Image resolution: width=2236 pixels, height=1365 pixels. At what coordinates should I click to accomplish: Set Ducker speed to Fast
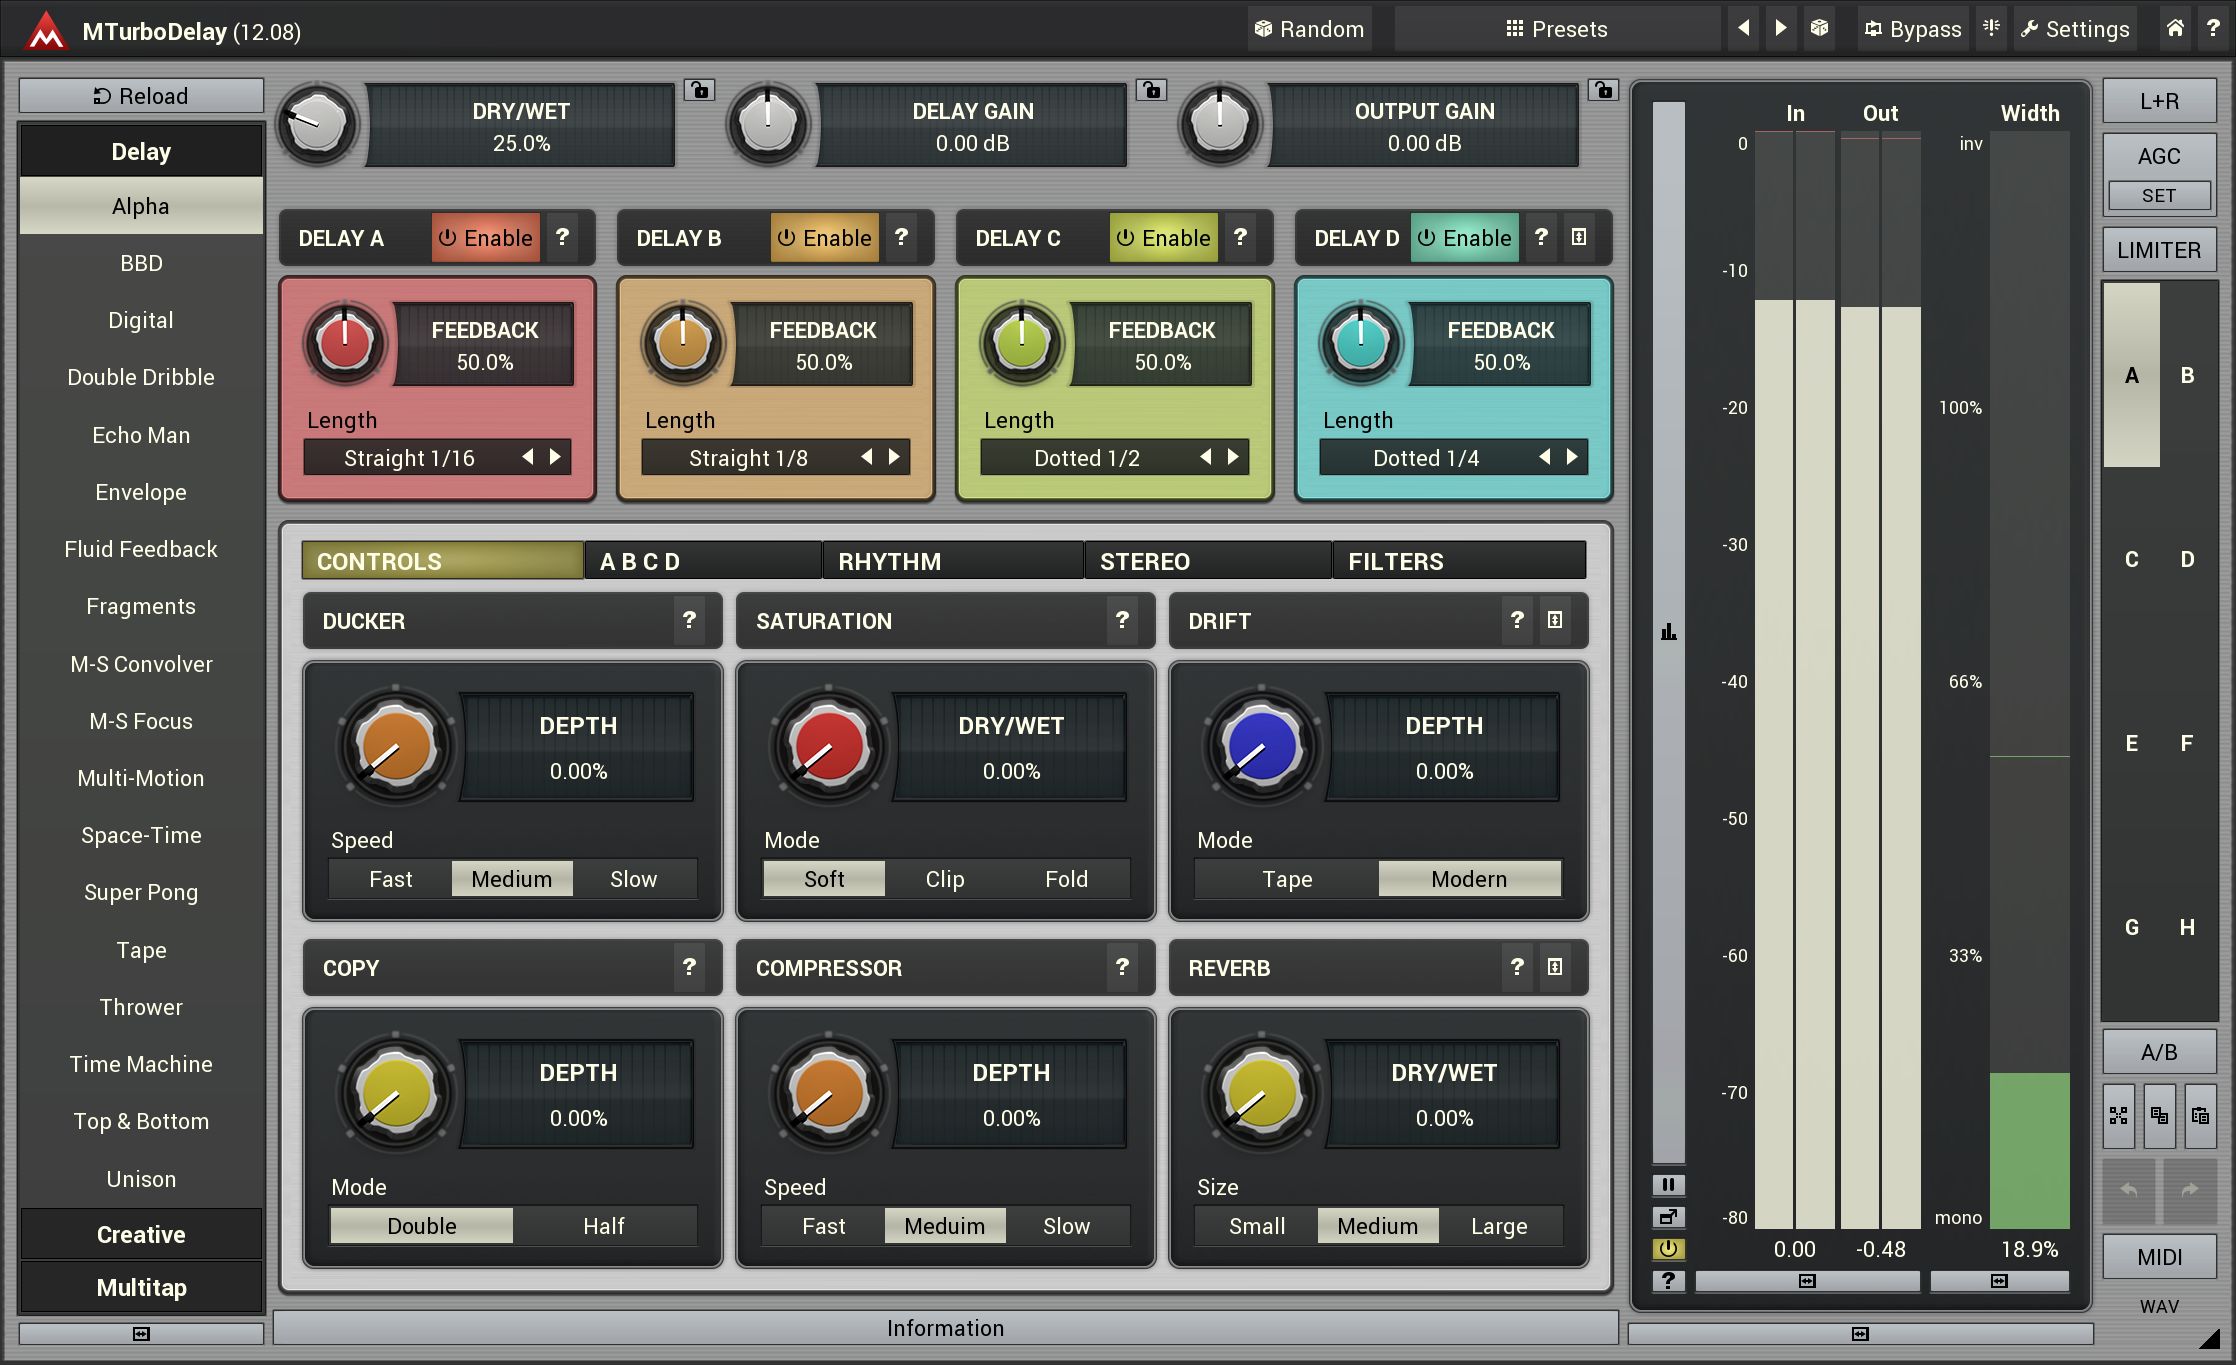pos(390,879)
